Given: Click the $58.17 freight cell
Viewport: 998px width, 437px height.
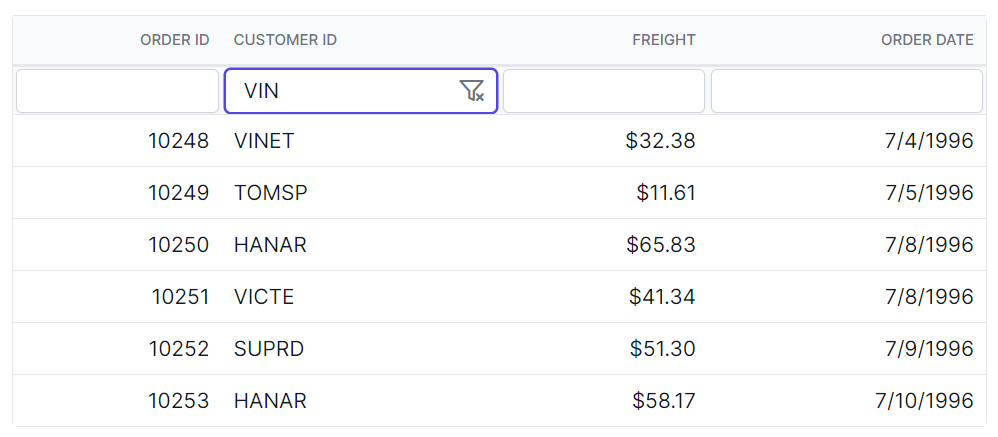Looking at the screenshot, I should [x=663, y=401].
